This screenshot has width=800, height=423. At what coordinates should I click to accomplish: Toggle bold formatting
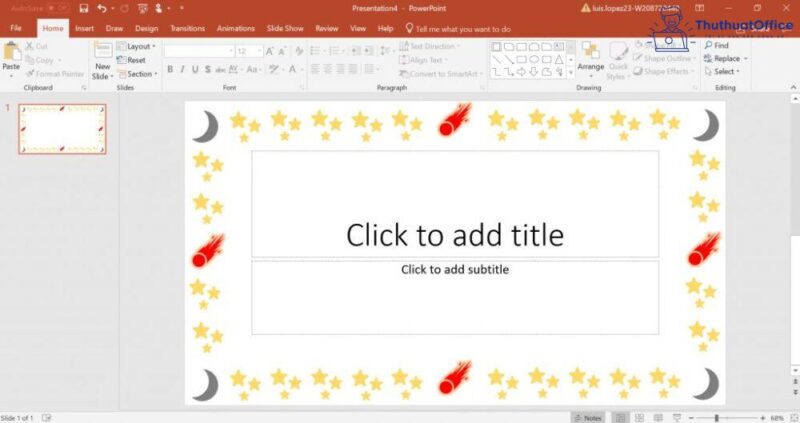[170, 69]
